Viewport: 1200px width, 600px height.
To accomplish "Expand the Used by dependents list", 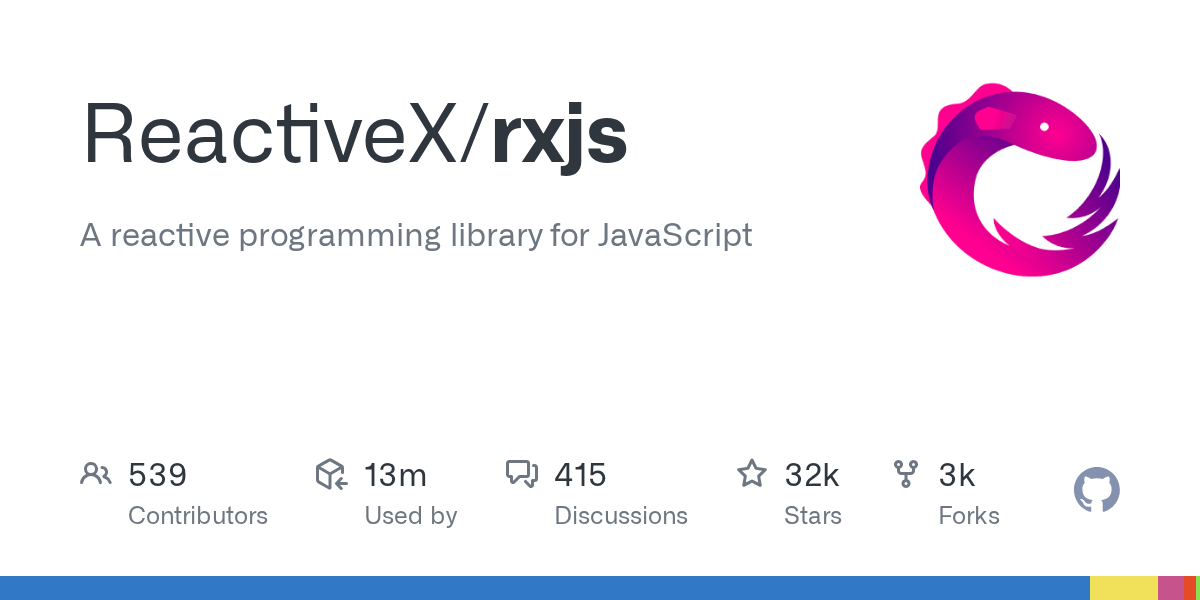I will pyautogui.click(x=411, y=515).
